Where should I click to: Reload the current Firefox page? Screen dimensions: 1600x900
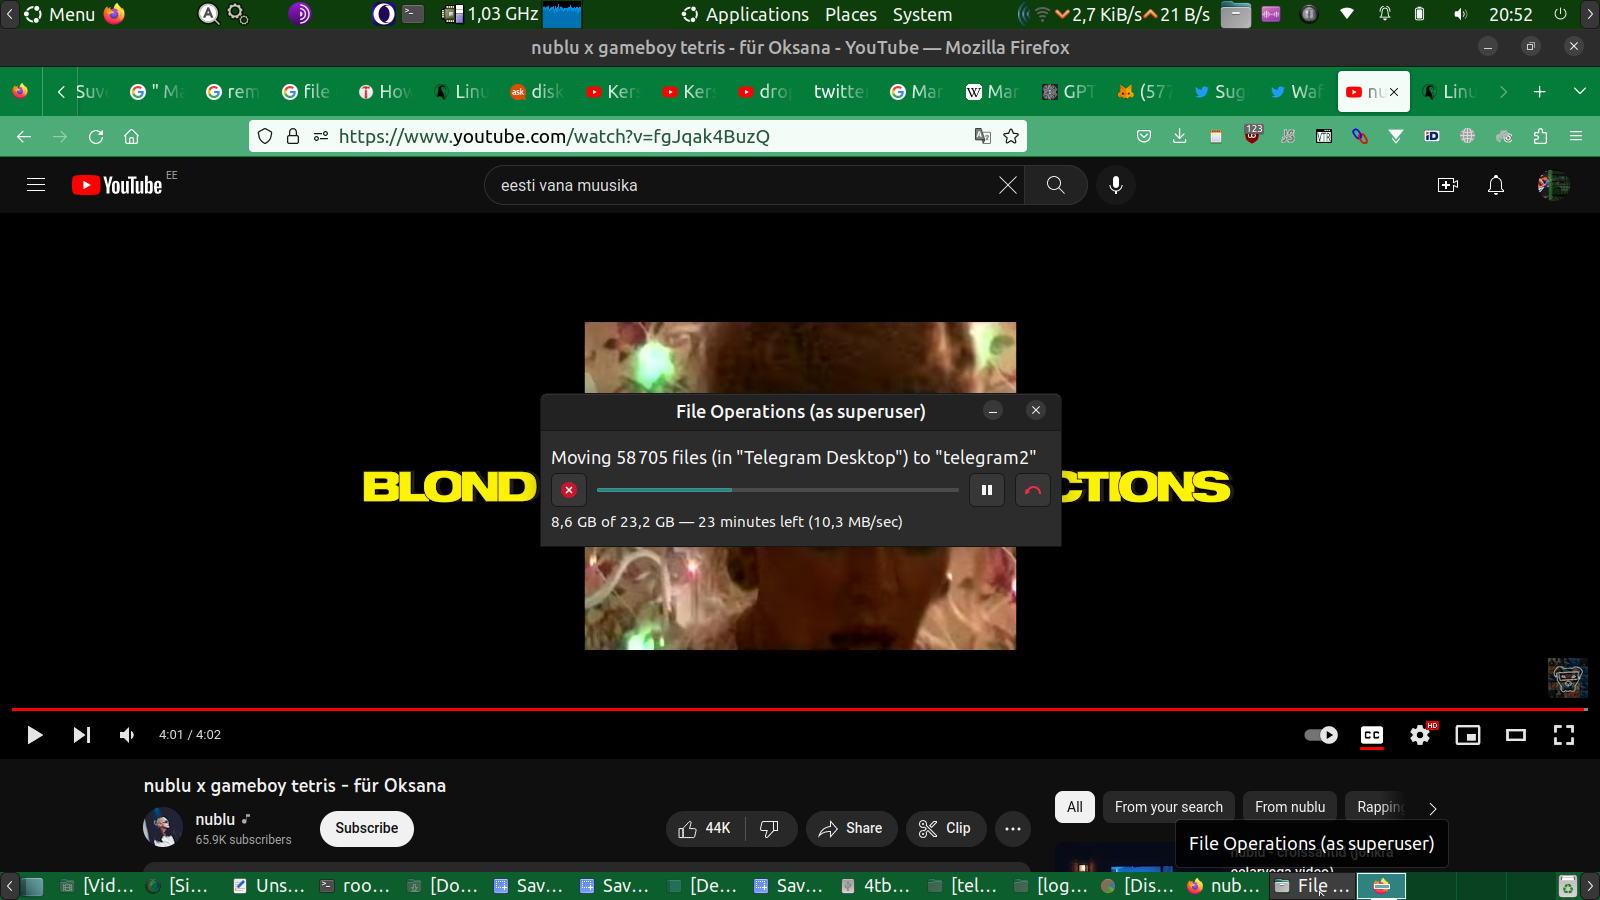coord(96,137)
